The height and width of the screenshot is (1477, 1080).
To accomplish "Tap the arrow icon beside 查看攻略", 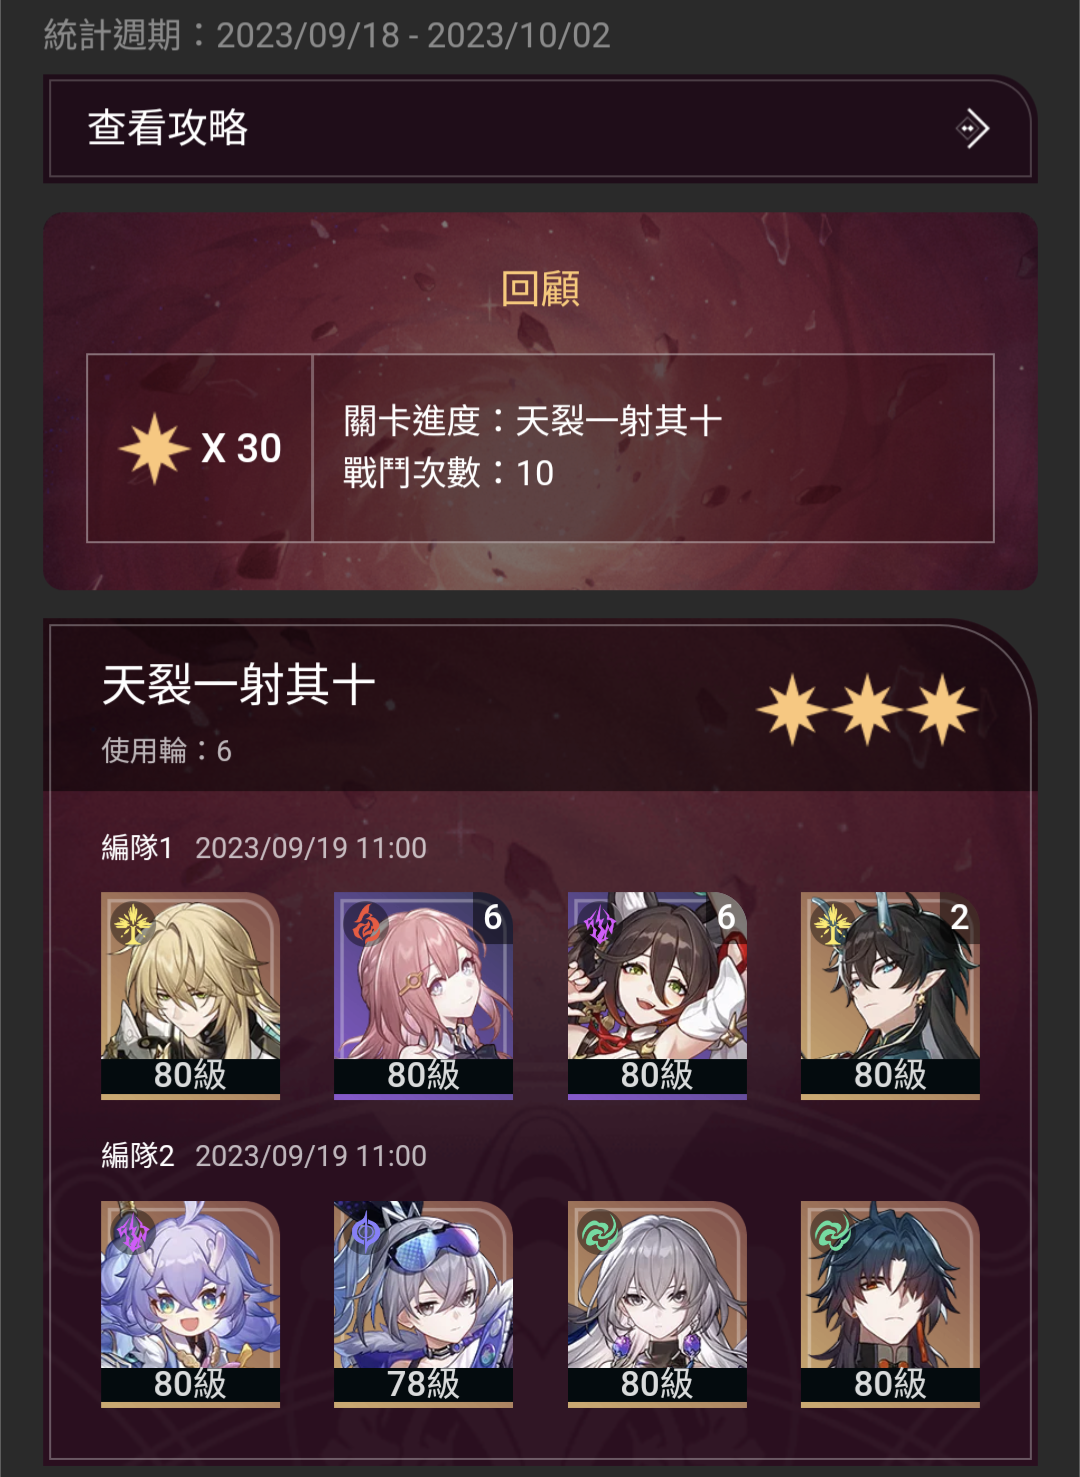I will pos(972,129).
